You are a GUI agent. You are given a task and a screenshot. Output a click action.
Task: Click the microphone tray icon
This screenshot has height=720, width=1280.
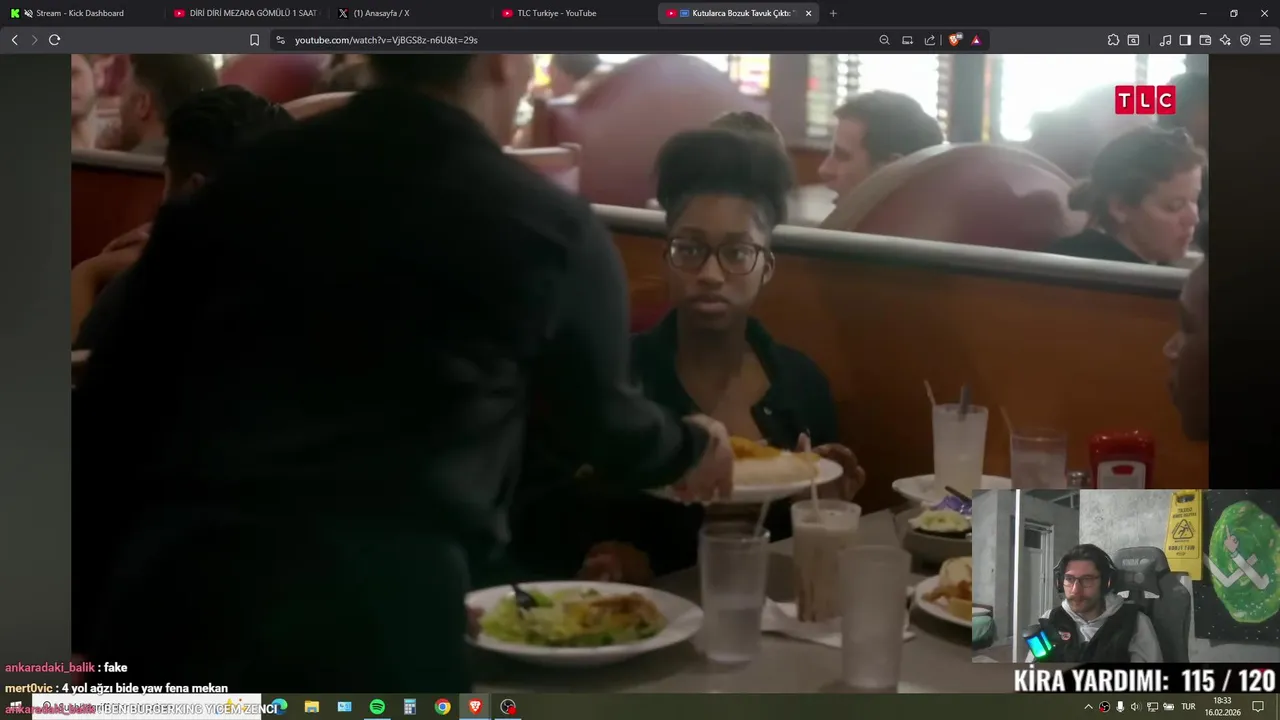click(x=1120, y=707)
